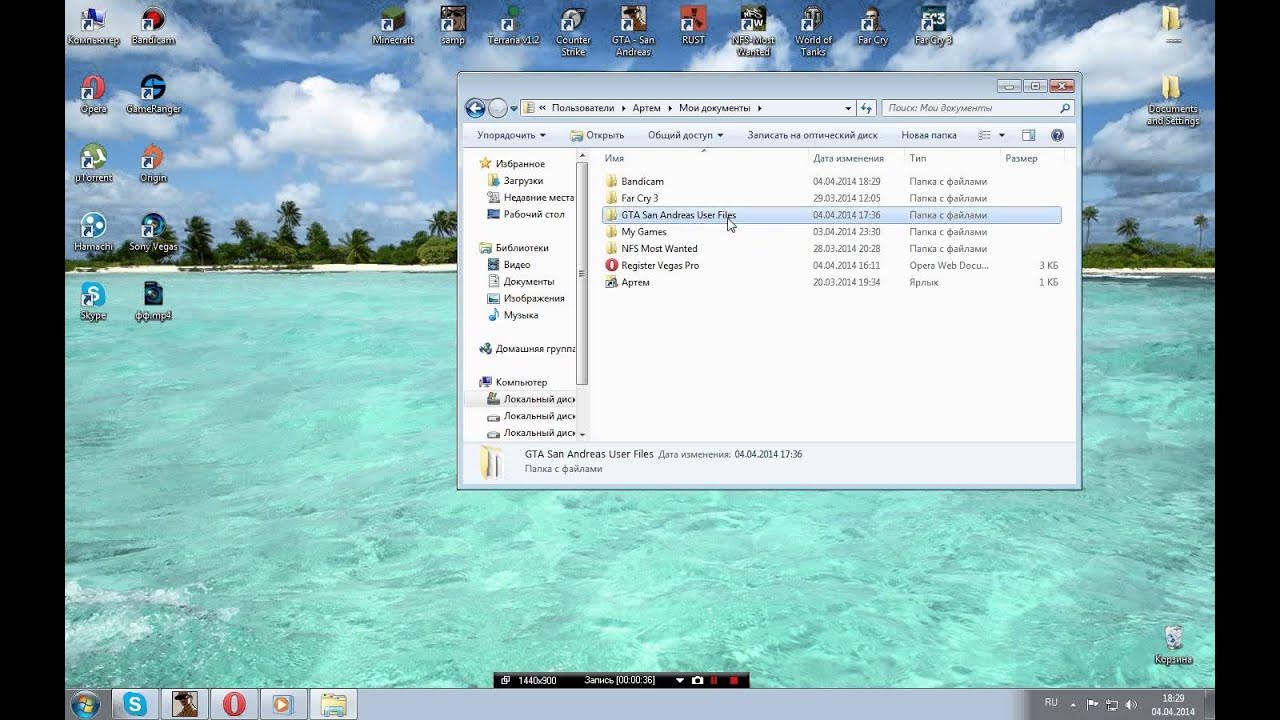Show hidden tray icons arrow
The width and height of the screenshot is (1280, 720).
(1074, 704)
